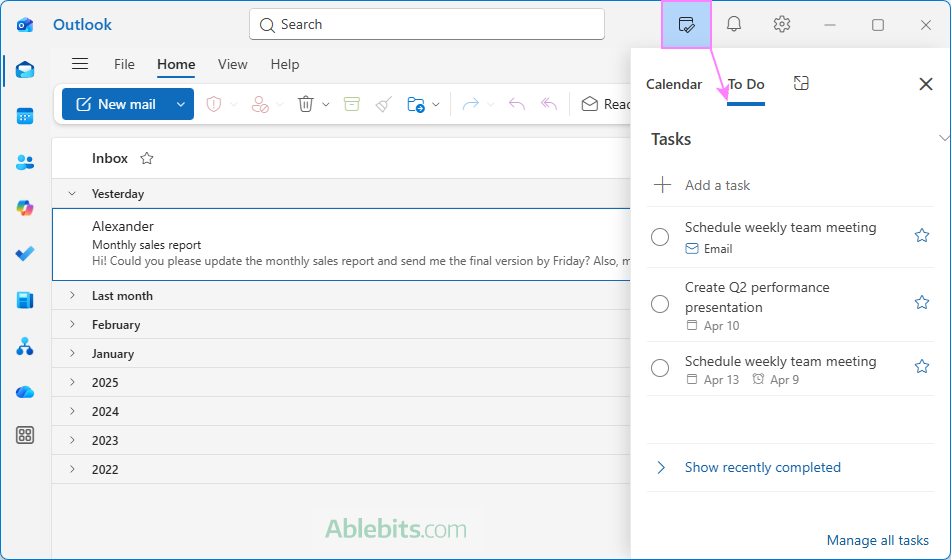Click the Block sender icon
Viewport: 951px width, 560px height.
[260, 104]
